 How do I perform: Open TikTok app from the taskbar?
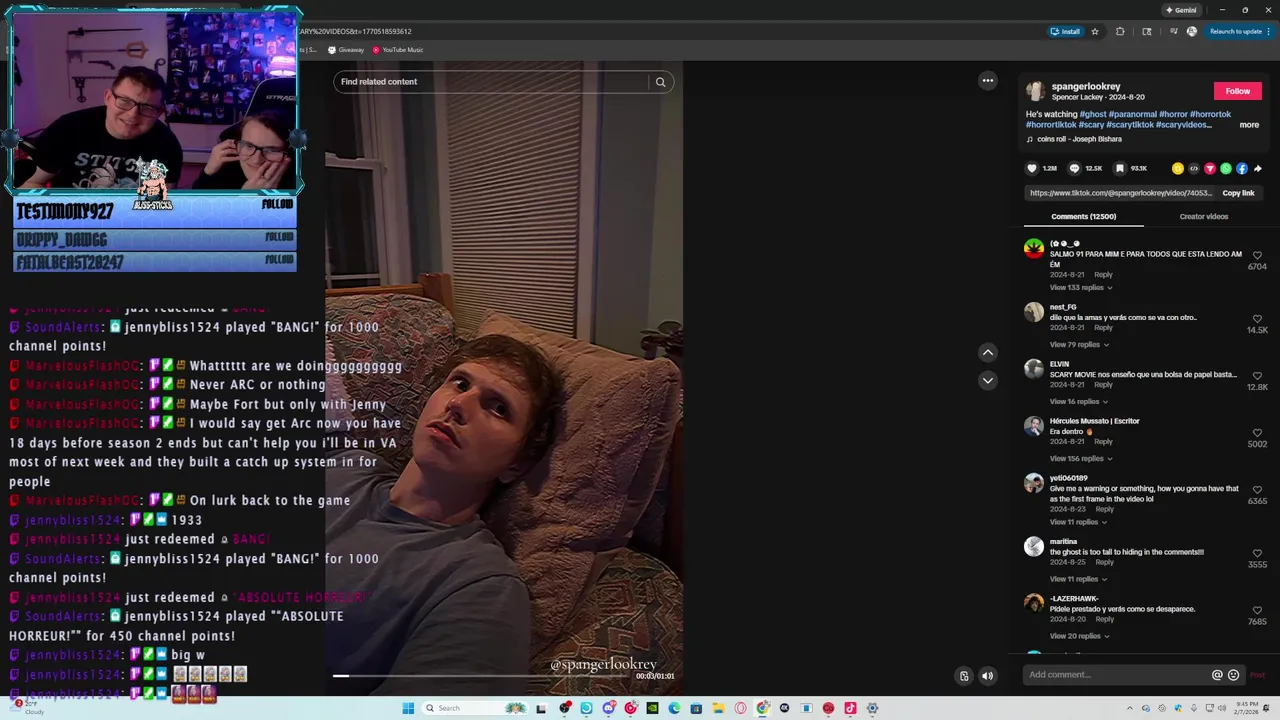click(x=850, y=708)
